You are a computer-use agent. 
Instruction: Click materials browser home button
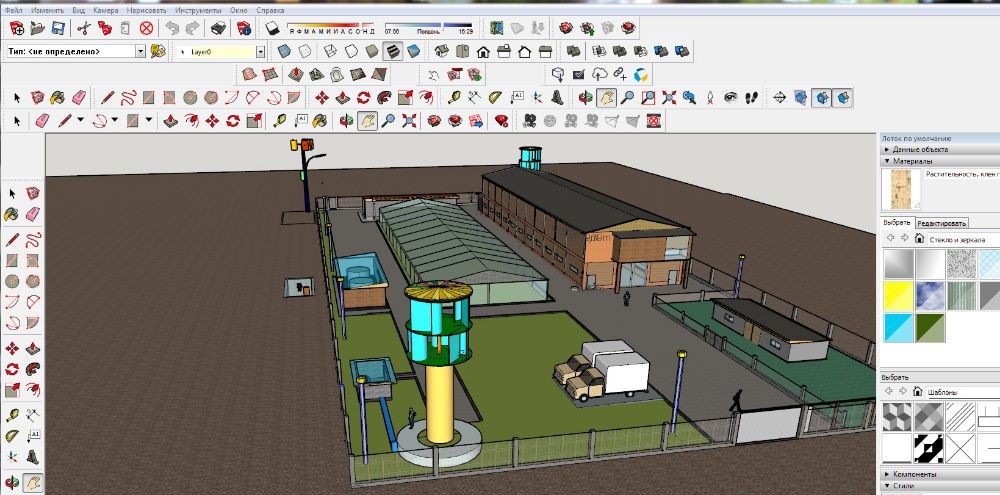tap(919, 239)
